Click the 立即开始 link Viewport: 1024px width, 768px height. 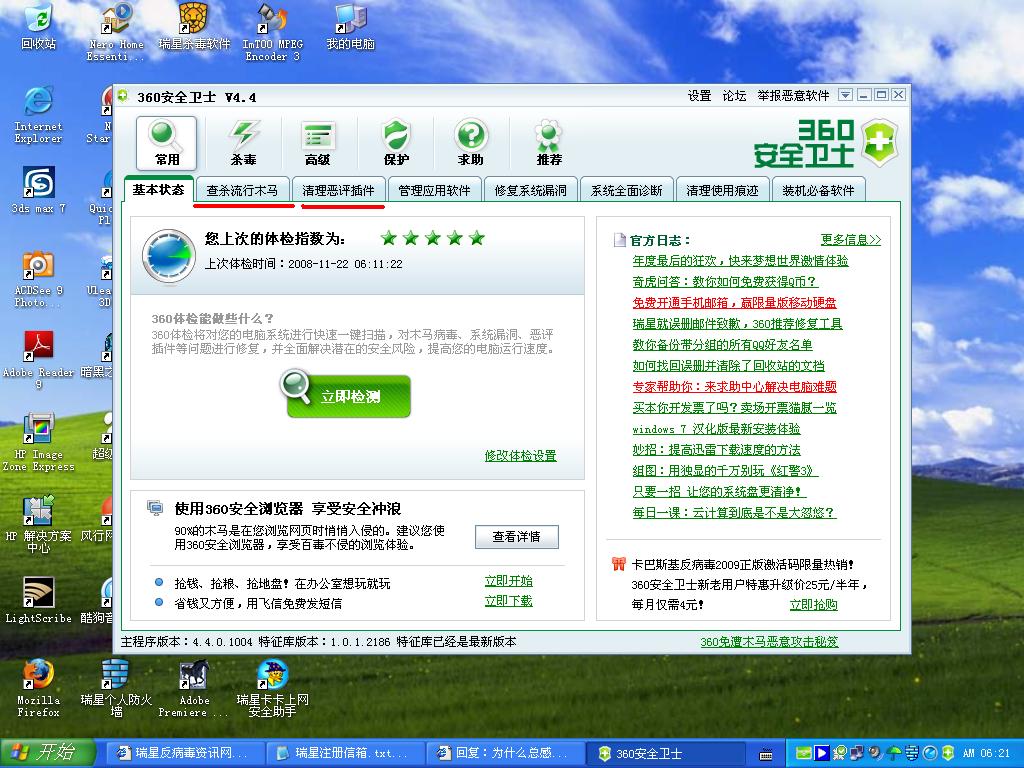pyautogui.click(x=509, y=581)
